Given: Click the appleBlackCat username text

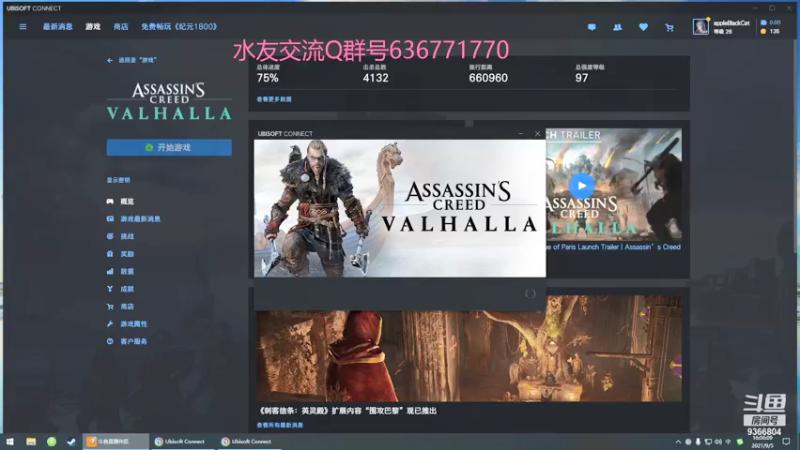Looking at the screenshot, I should click(x=731, y=23).
